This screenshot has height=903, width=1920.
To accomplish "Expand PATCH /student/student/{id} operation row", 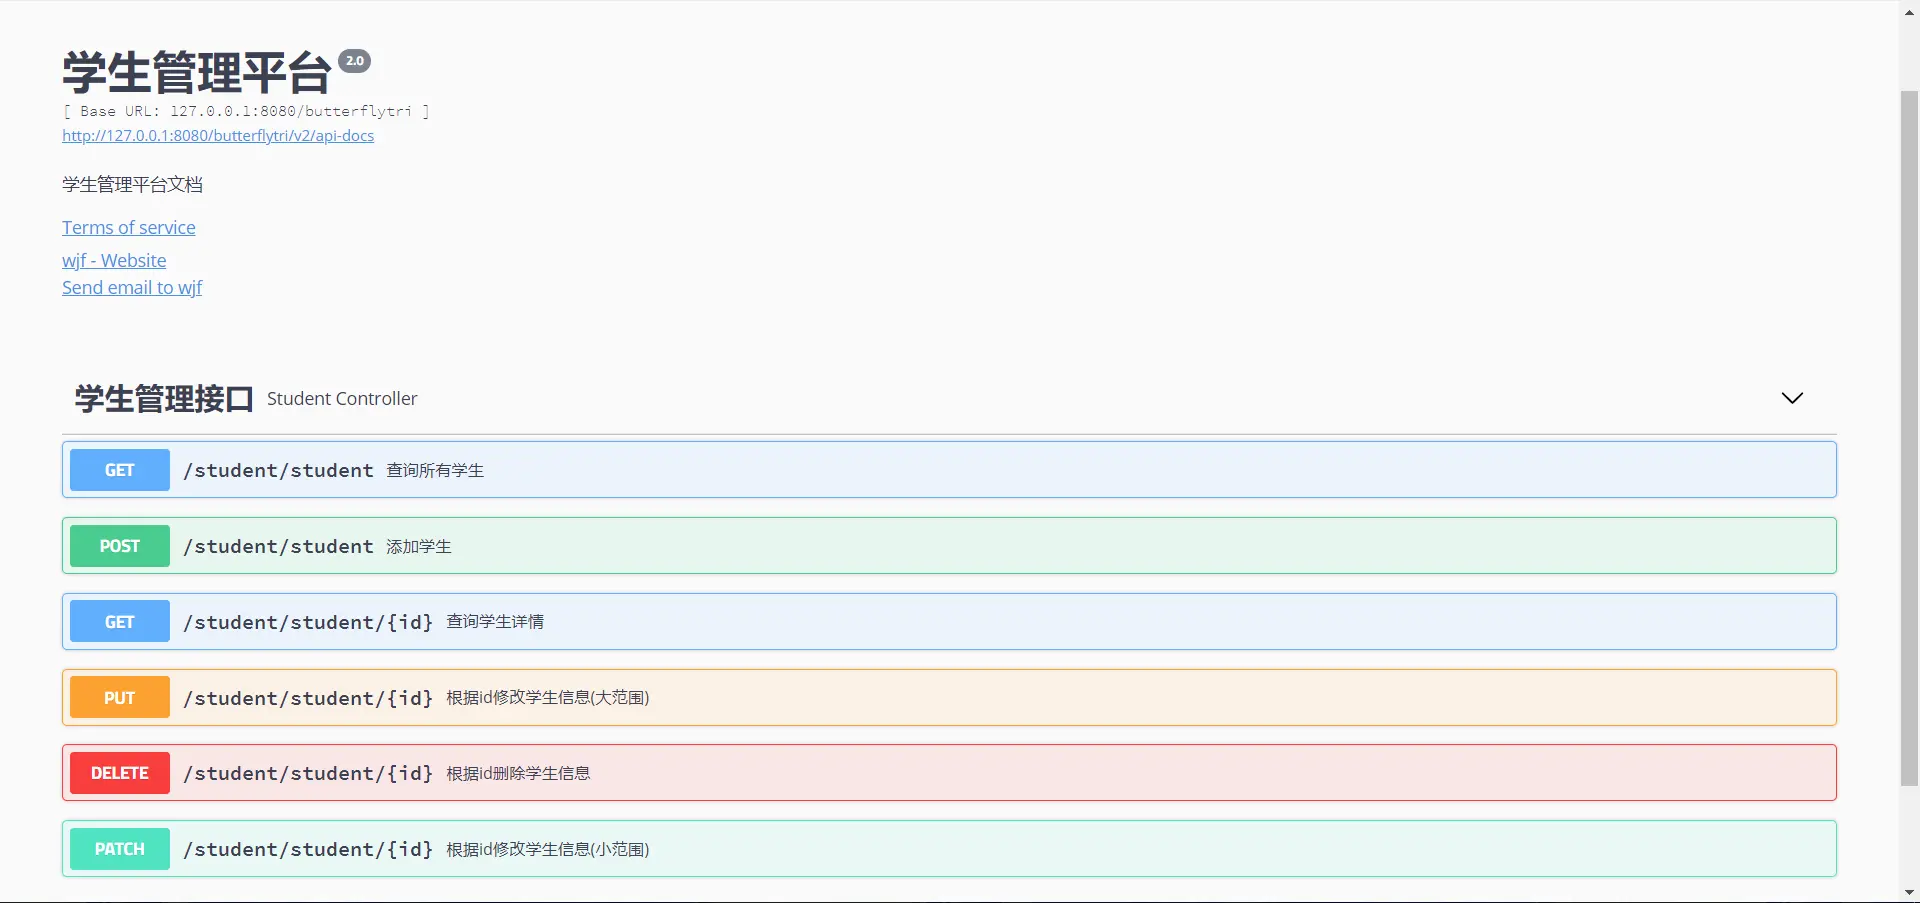I will pos(949,849).
